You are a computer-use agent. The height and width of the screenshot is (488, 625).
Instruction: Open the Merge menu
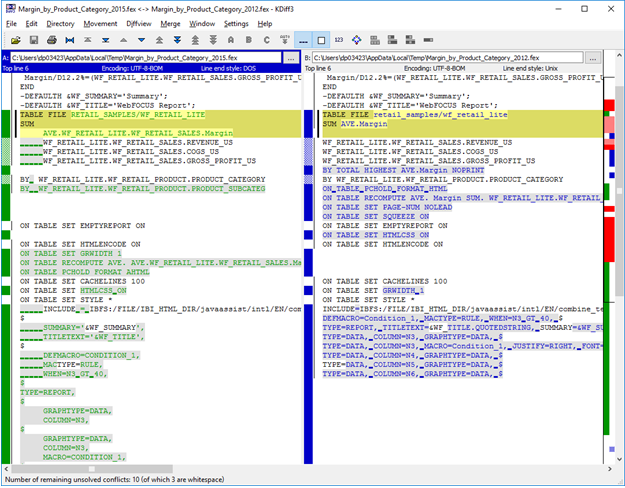tap(169, 23)
